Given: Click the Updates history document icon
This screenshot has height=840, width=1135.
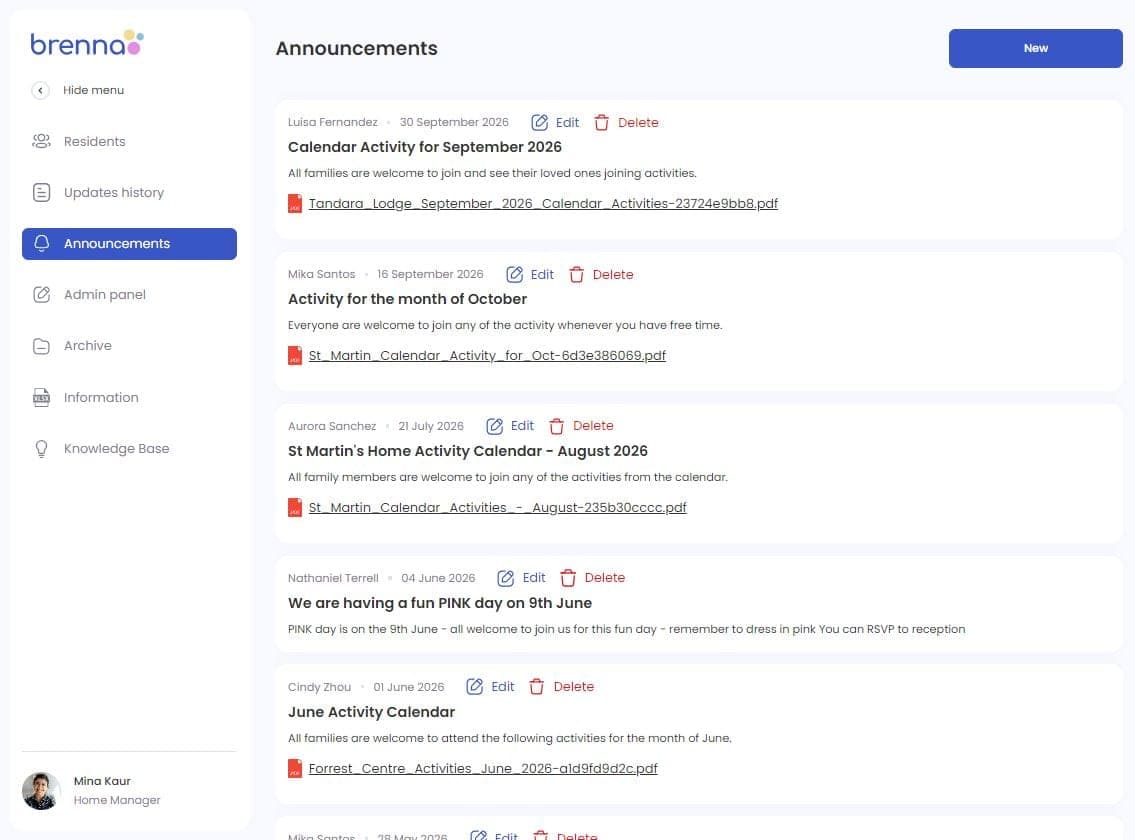Looking at the screenshot, I should pos(41,193).
